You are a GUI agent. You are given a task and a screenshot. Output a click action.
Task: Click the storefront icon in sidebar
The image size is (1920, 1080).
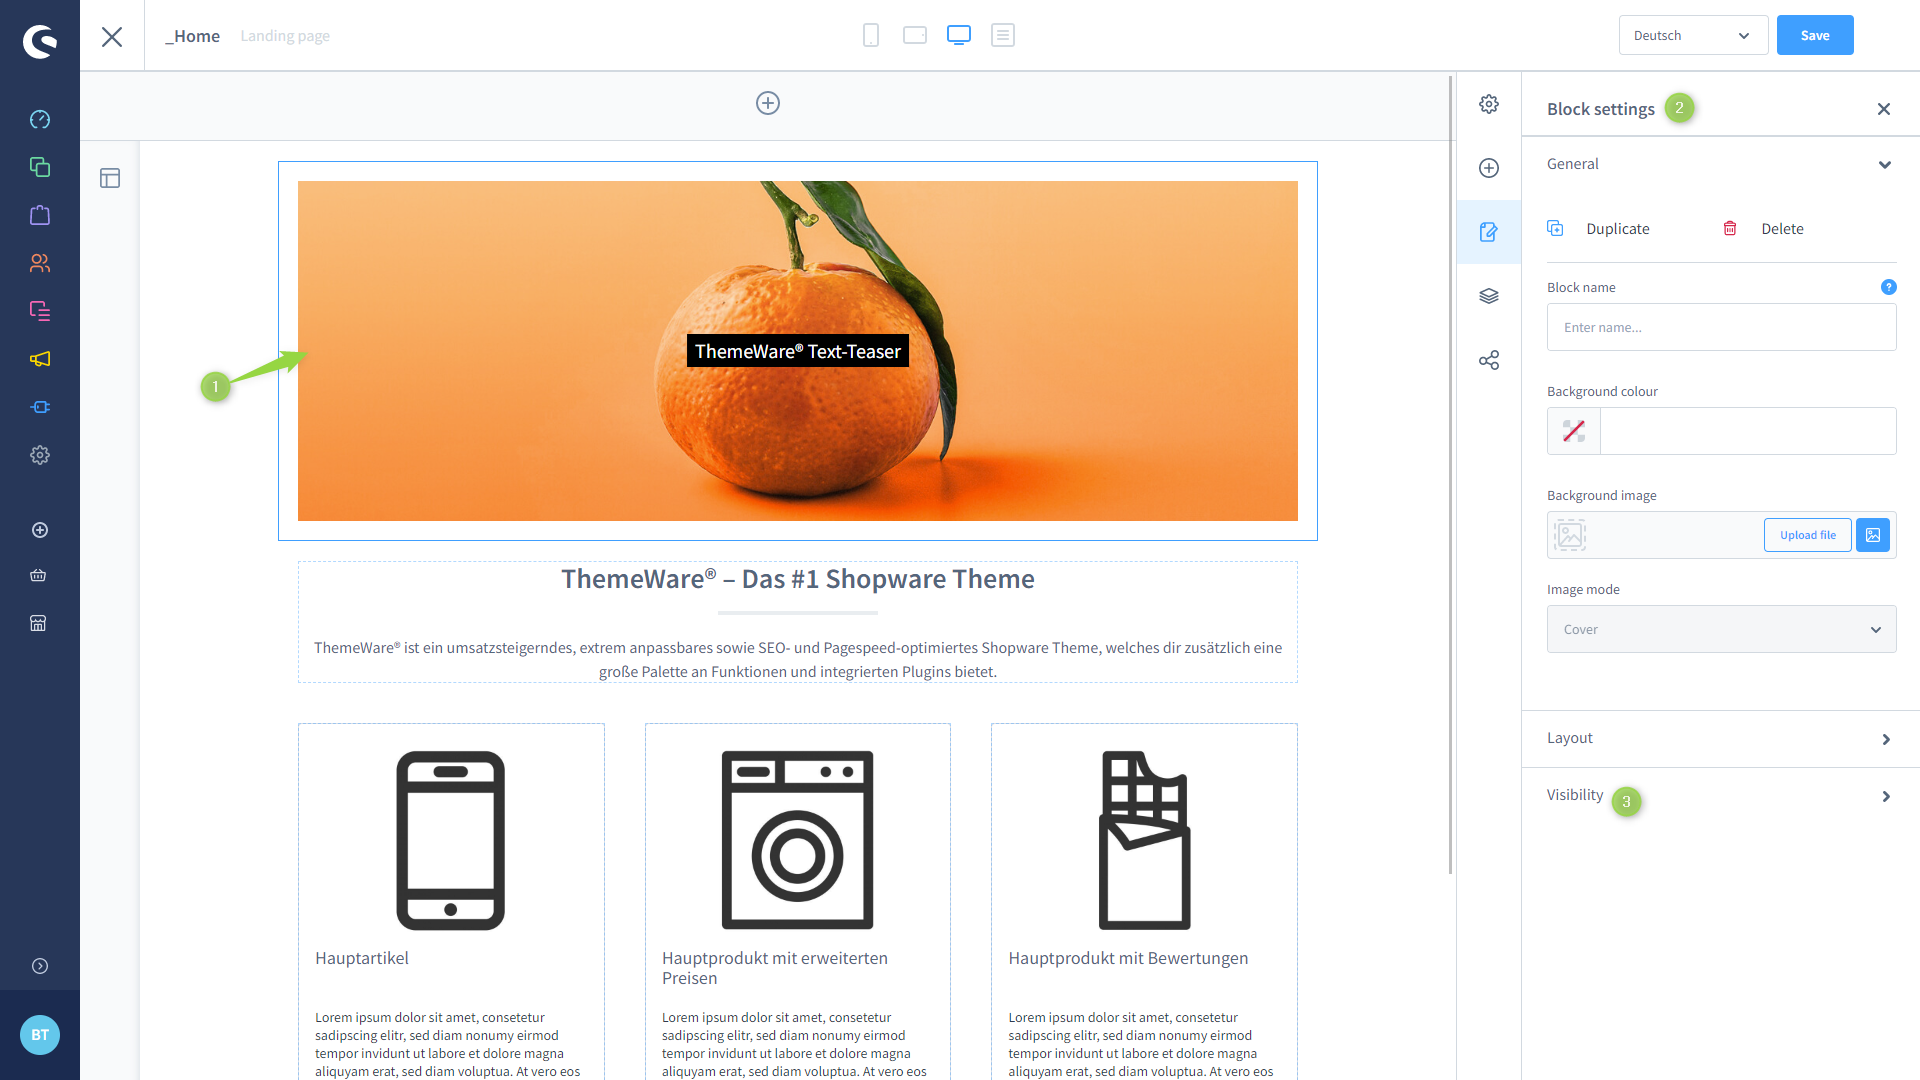tap(38, 623)
